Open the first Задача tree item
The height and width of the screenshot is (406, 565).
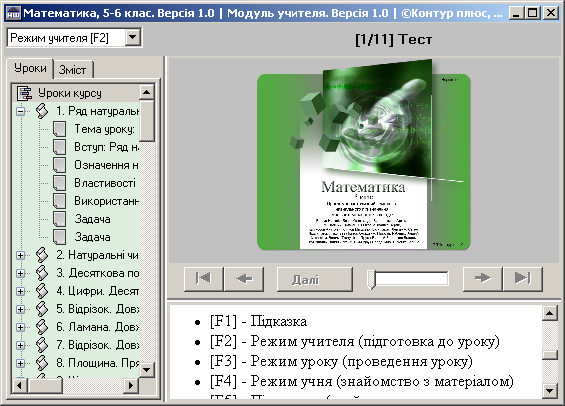pos(92,219)
